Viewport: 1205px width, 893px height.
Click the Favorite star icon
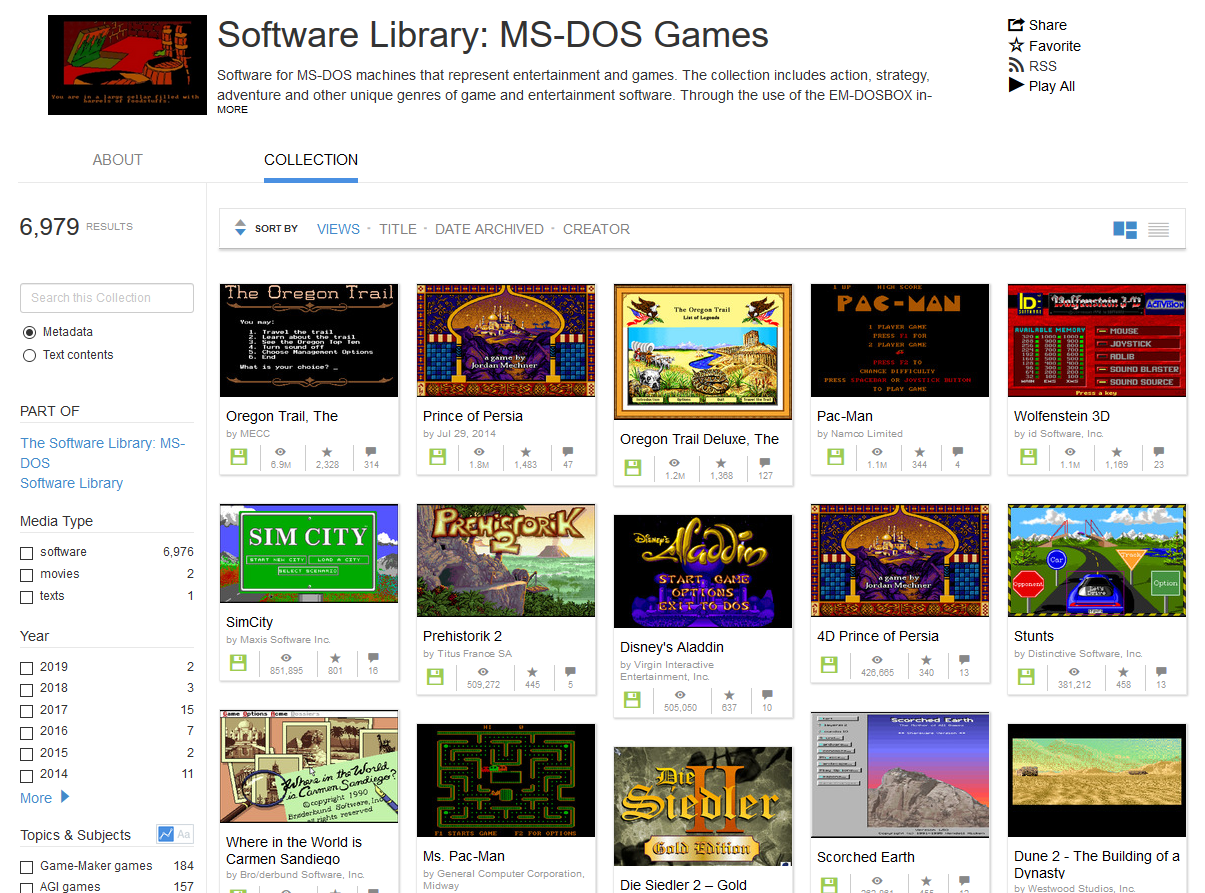click(x=1016, y=45)
